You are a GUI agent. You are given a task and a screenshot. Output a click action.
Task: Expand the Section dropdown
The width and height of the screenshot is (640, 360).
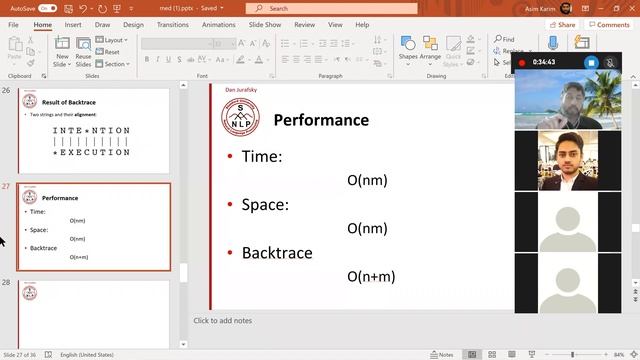pyautogui.click(x=113, y=64)
